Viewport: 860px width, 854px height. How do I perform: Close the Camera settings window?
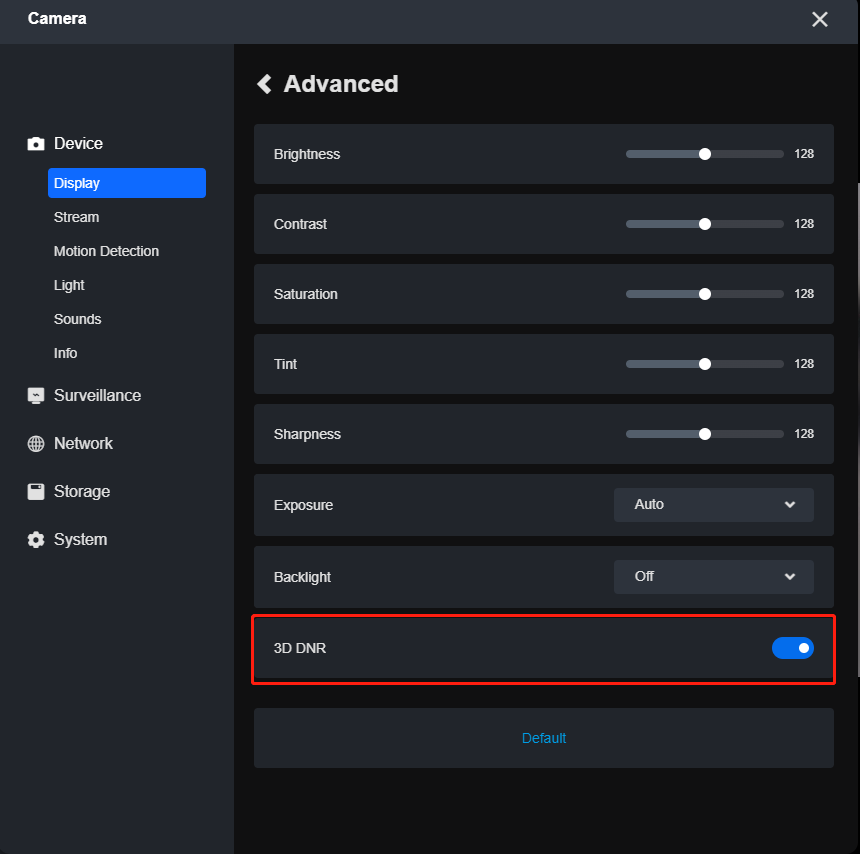coord(820,19)
